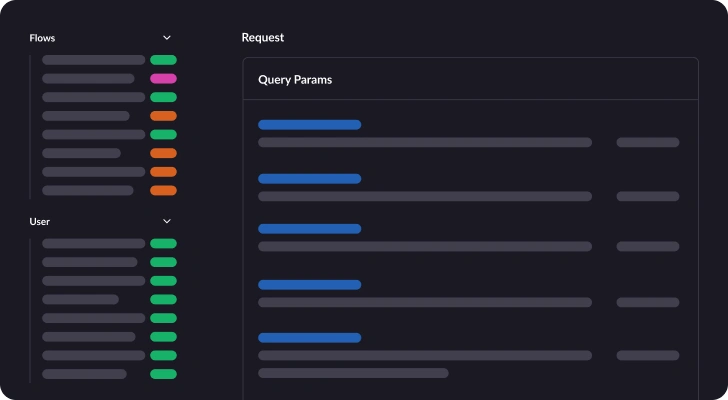Open the first item in the Flows list
Viewport: 728px width, 400px height.
click(x=93, y=60)
